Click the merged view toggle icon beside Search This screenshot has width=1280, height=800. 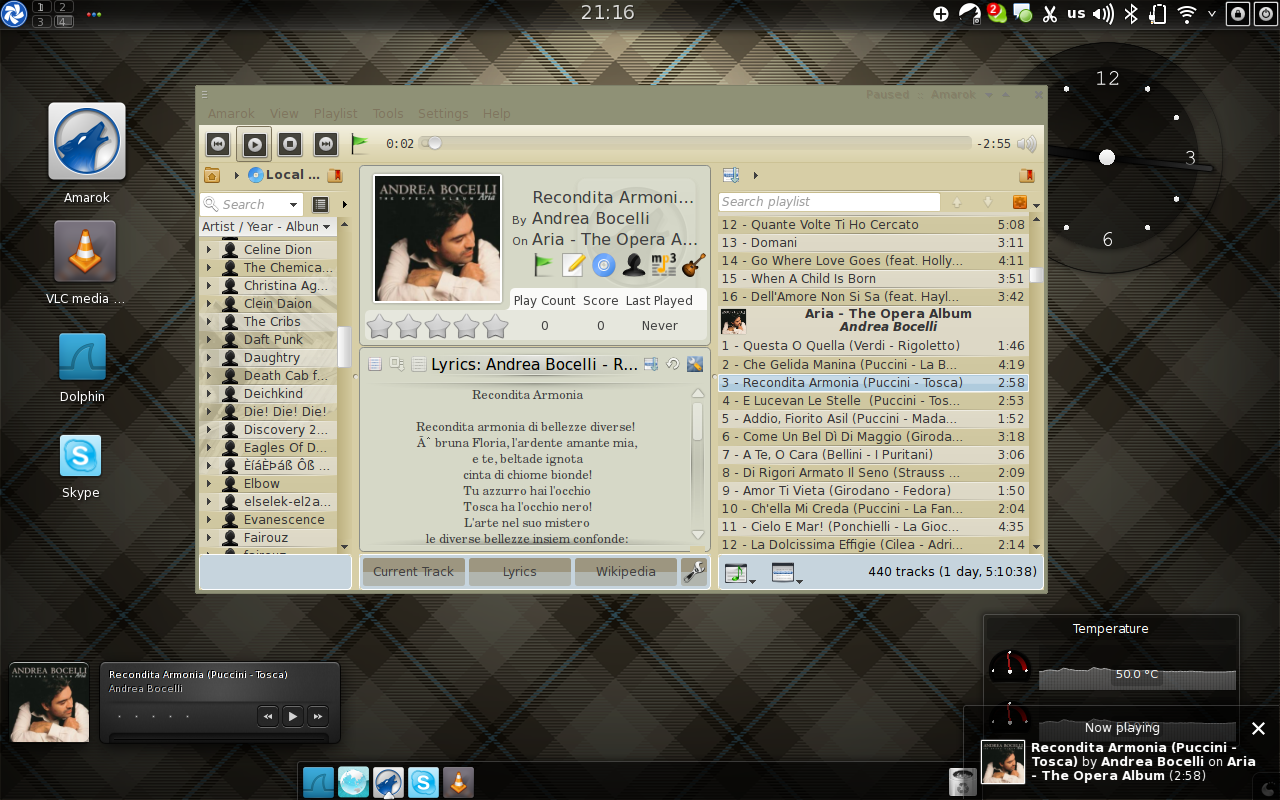[320, 204]
